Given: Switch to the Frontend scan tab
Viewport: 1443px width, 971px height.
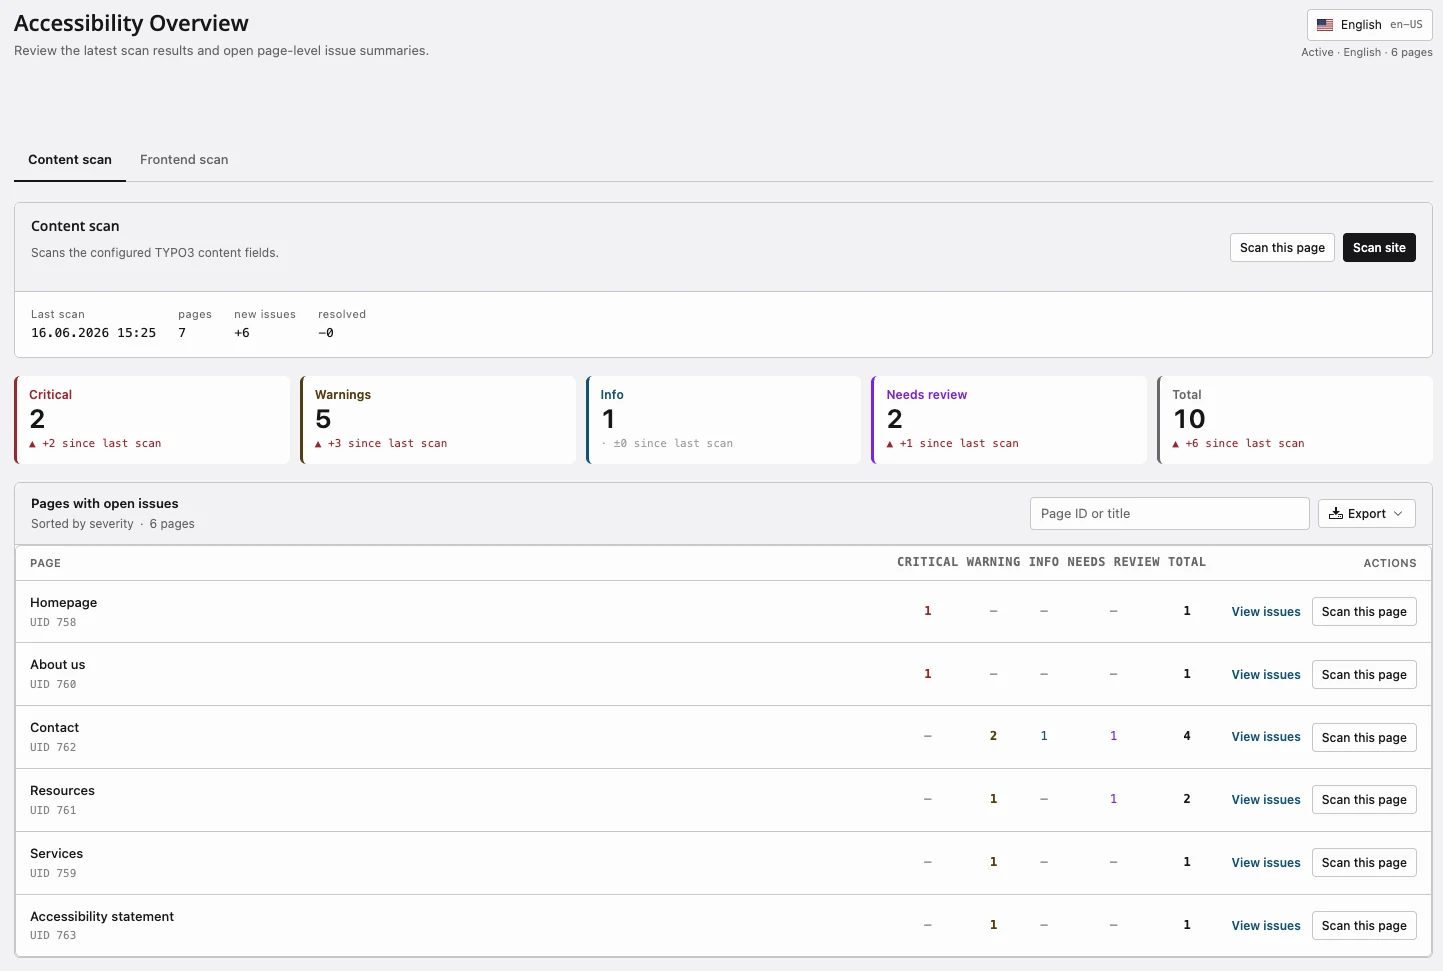Looking at the screenshot, I should [x=184, y=160].
